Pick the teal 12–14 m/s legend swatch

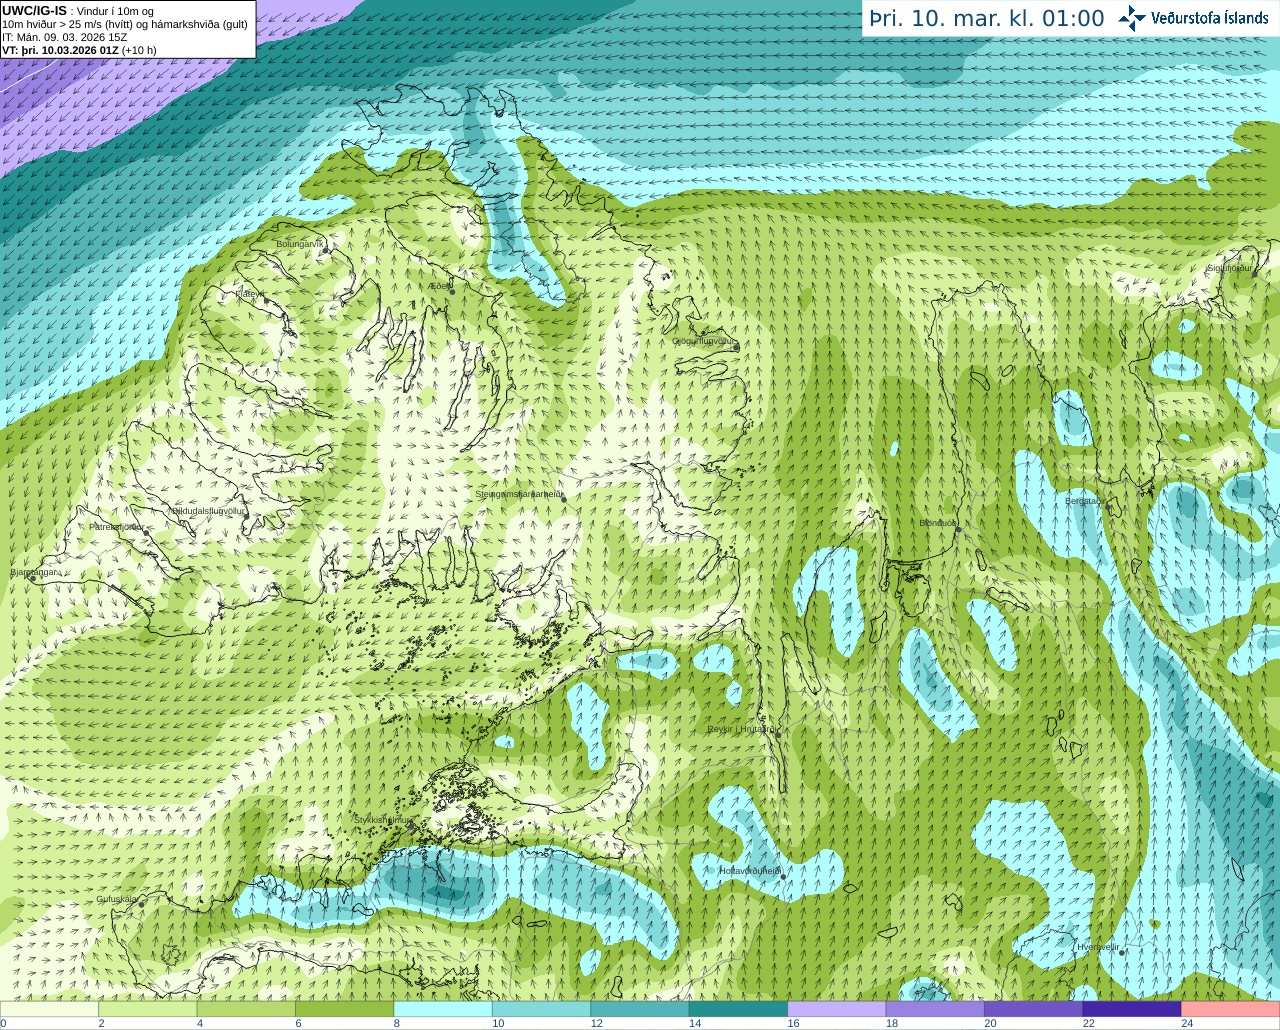pyautogui.click(x=640, y=1008)
